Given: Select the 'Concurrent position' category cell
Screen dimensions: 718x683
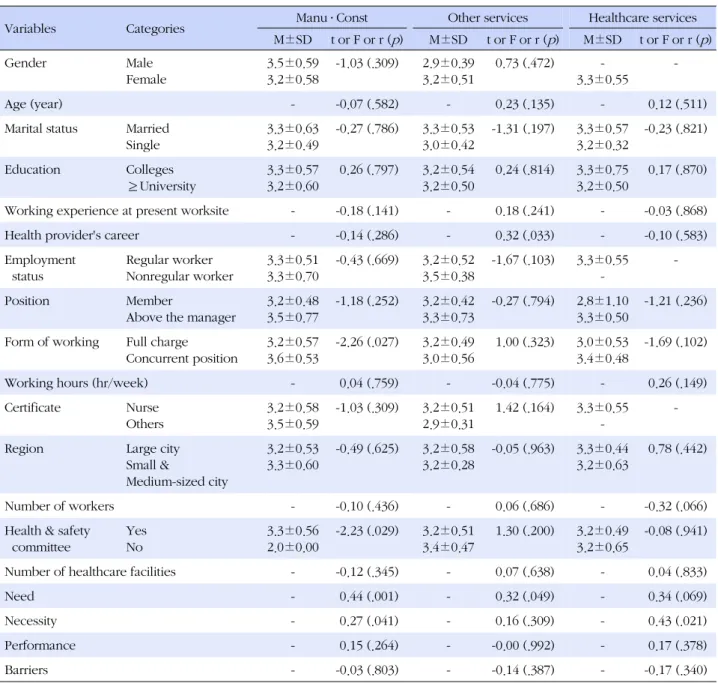Looking at the screenshot, I should point(182,358).
